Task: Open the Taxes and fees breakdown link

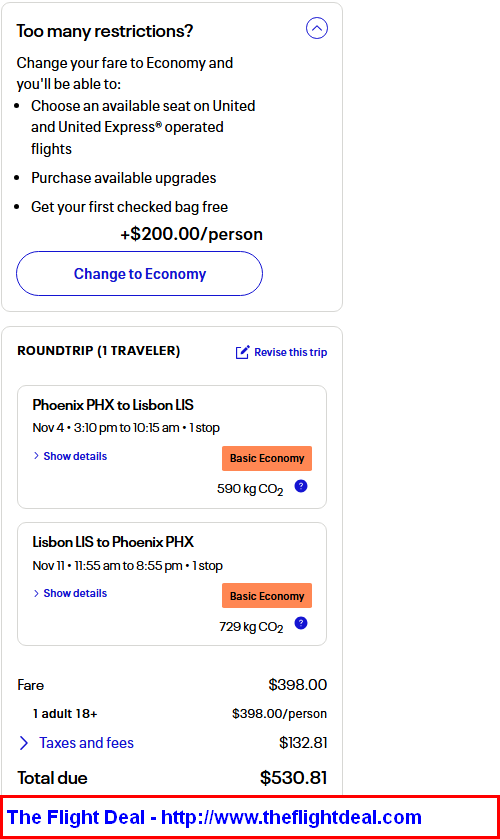Action: 86,743
